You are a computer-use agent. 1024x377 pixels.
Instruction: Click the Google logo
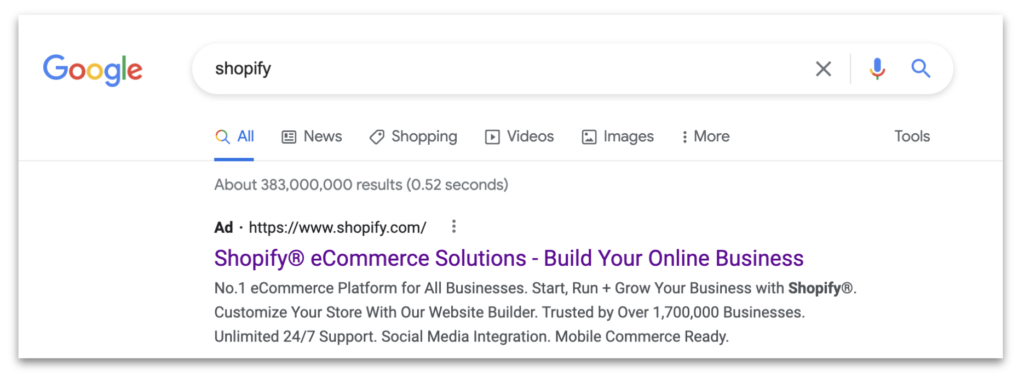tap(93, 70)
